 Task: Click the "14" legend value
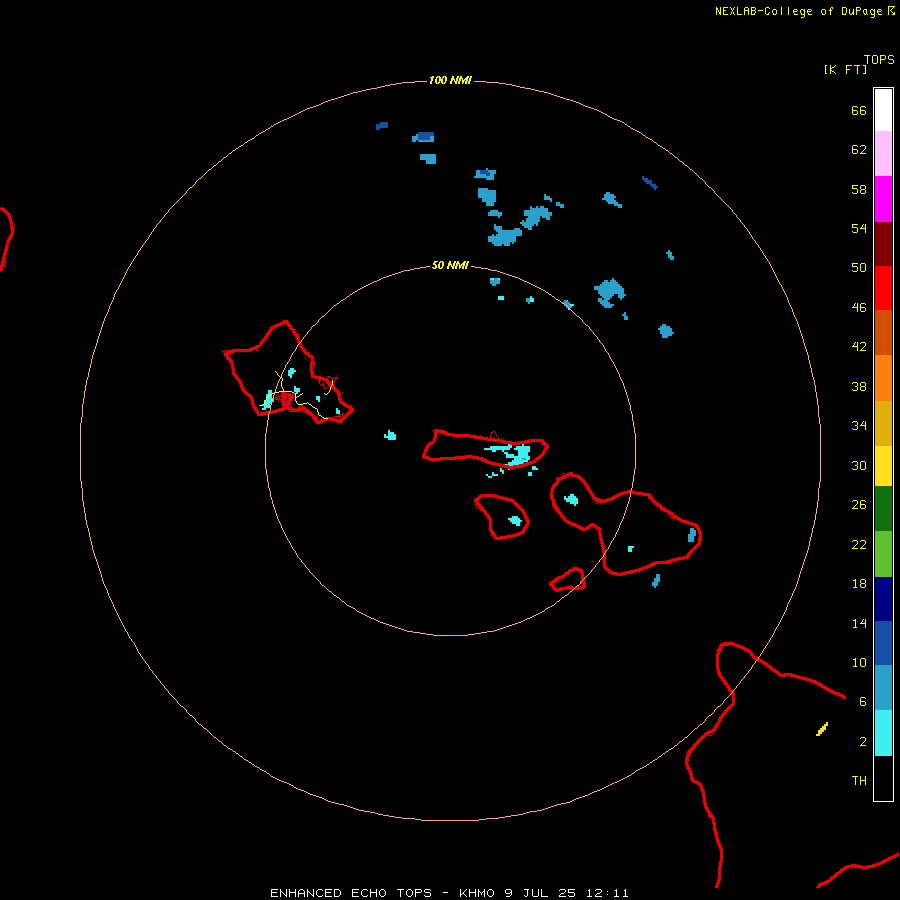(859, 623)
